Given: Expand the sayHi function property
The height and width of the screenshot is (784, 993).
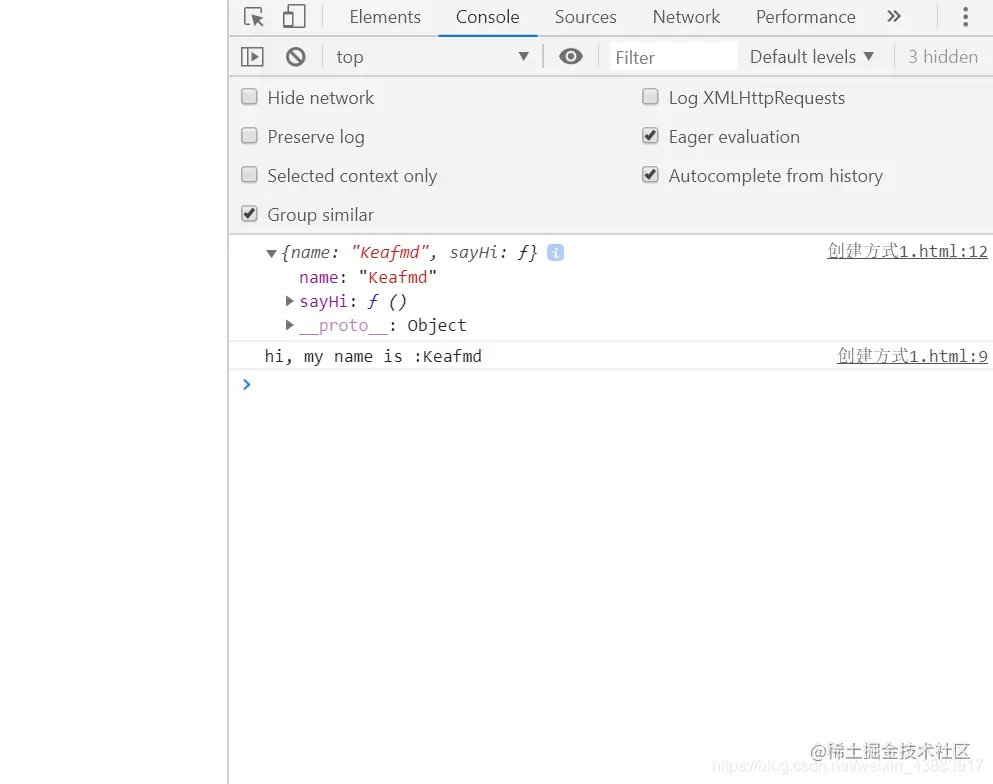Looking at the screenshot, I should click(x=289, y=301).
